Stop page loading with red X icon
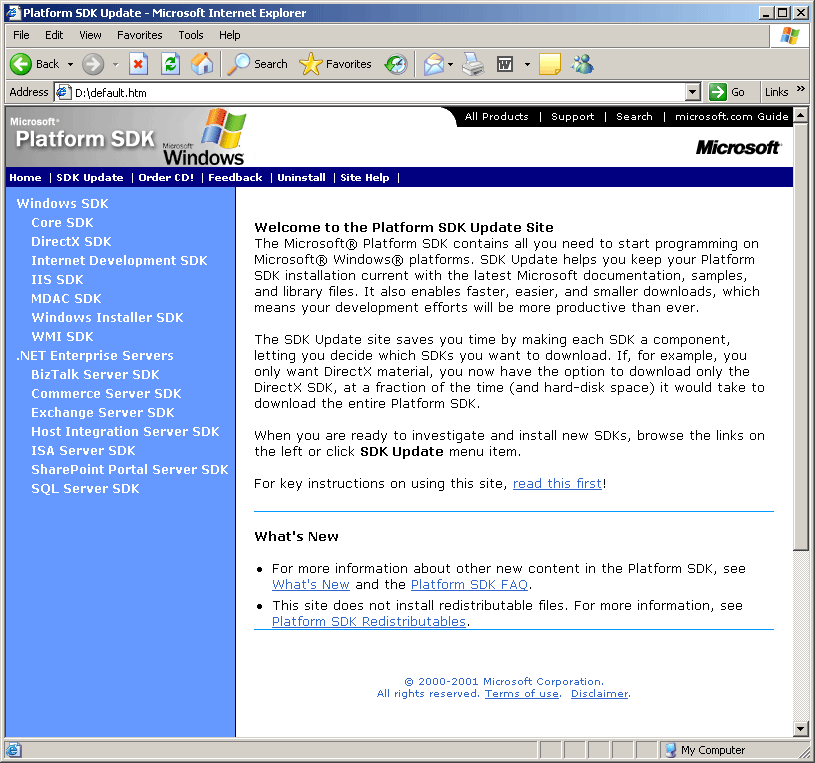This screenshot has height=763, width=815. 138,64
